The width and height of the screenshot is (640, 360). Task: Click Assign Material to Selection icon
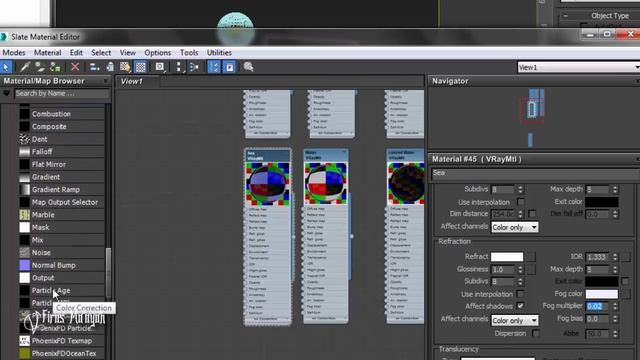coord(55,67)
